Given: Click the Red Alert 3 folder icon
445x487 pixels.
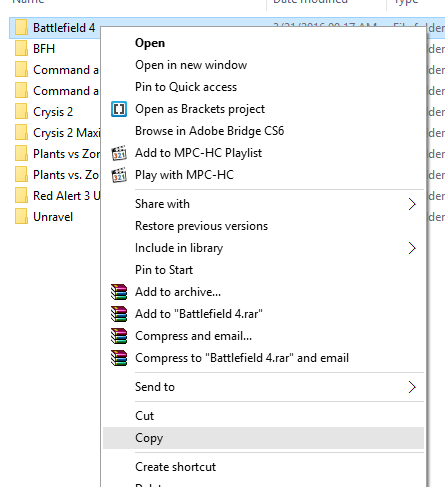Looking at the screenshot, I should coord(21,196).
